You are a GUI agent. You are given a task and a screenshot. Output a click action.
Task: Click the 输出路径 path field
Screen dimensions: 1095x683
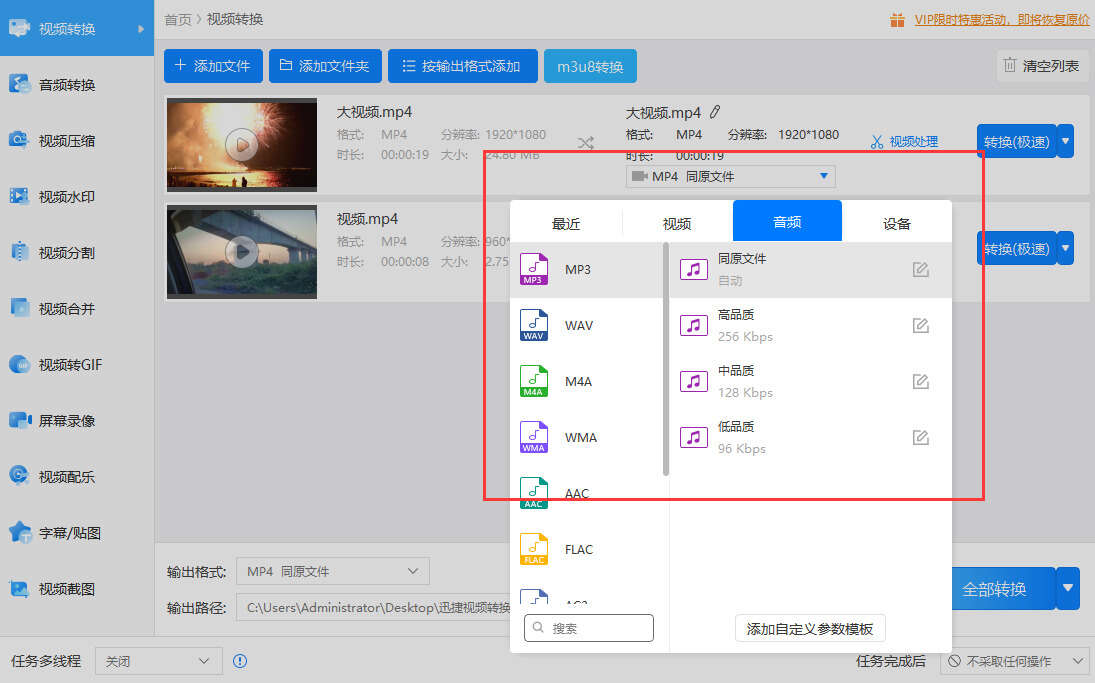(374, 608)
